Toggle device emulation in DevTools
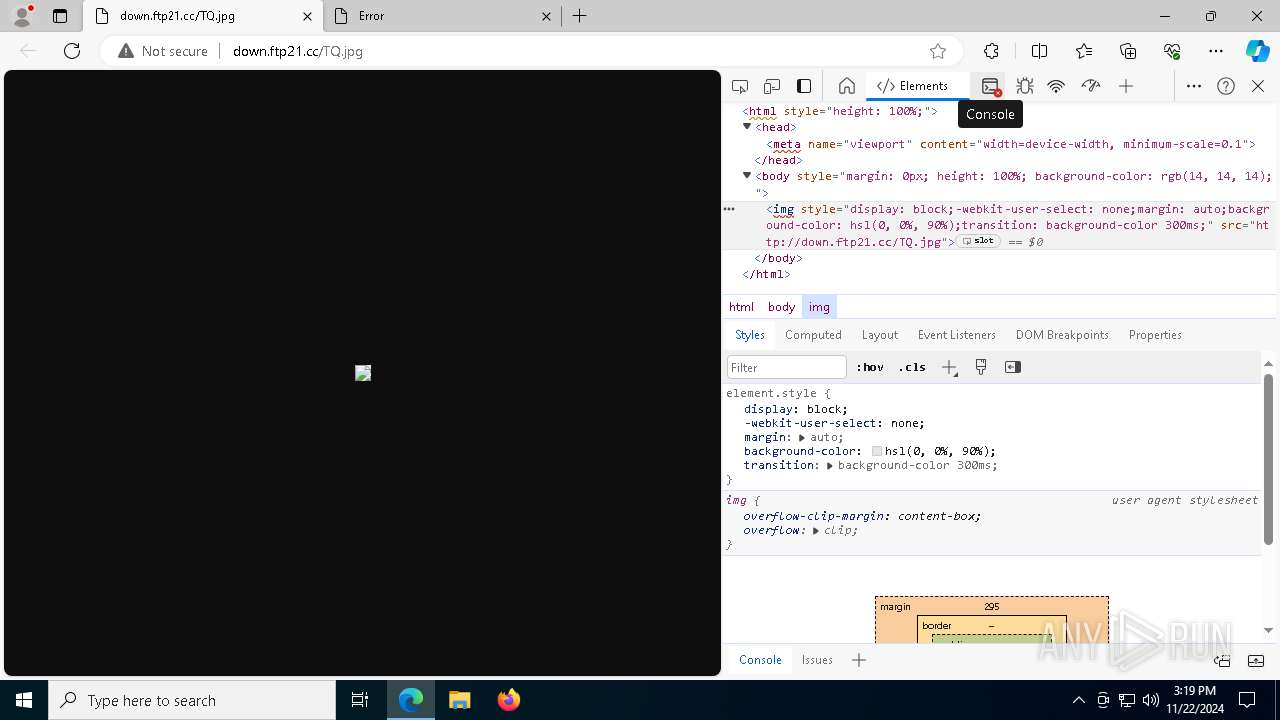Viewport: 1280px width, 720px height. (772, 86)
